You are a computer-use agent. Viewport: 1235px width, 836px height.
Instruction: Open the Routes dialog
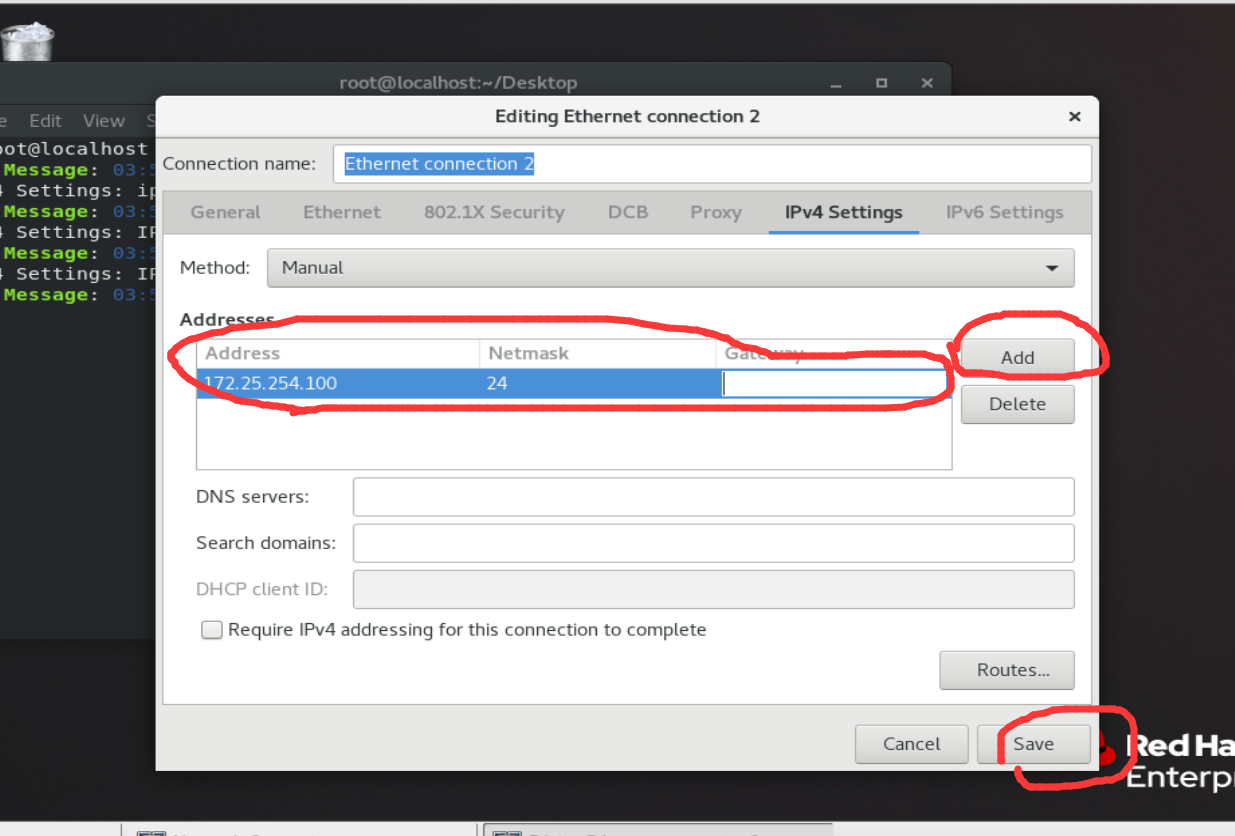pos(1006,670)
